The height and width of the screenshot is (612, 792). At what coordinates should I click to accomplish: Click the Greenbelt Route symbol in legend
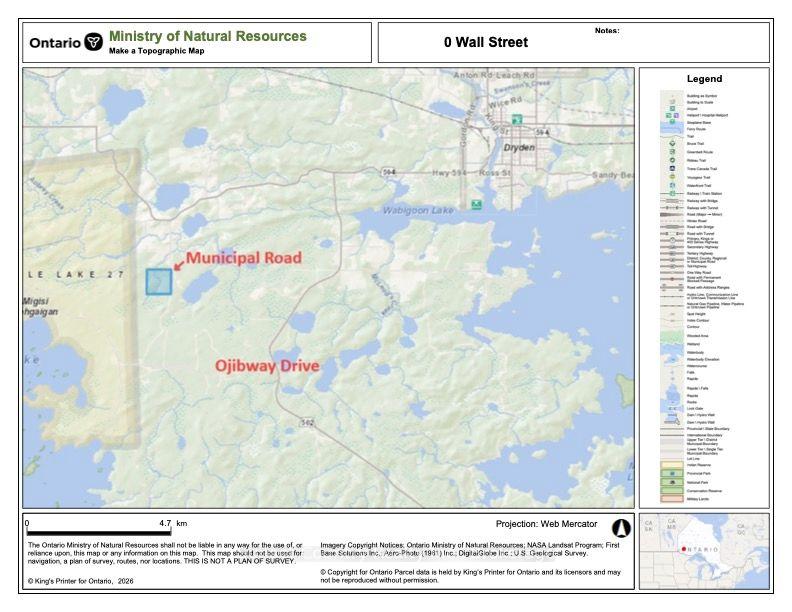pyautogui.click(x=672, y=151)
